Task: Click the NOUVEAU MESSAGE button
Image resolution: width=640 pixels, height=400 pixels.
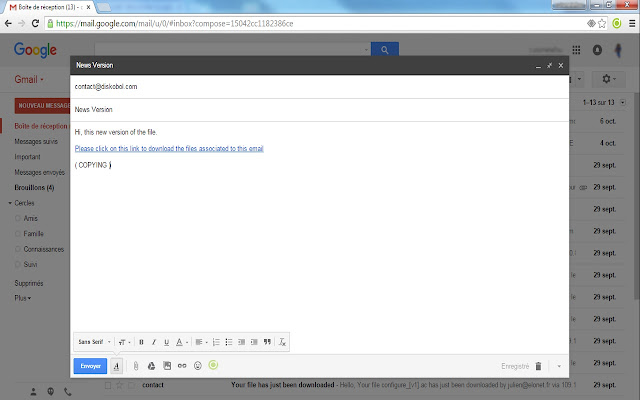Action: 42,106
